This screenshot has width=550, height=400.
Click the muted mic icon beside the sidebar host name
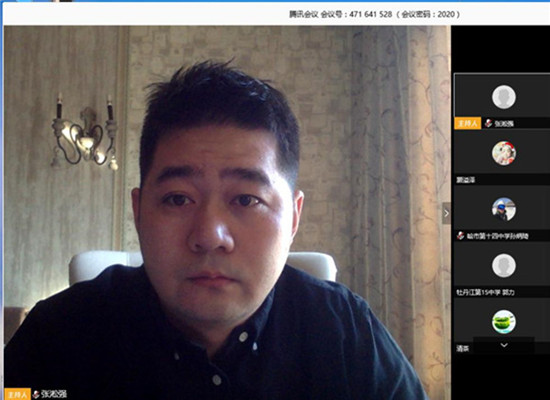point(488,123)
